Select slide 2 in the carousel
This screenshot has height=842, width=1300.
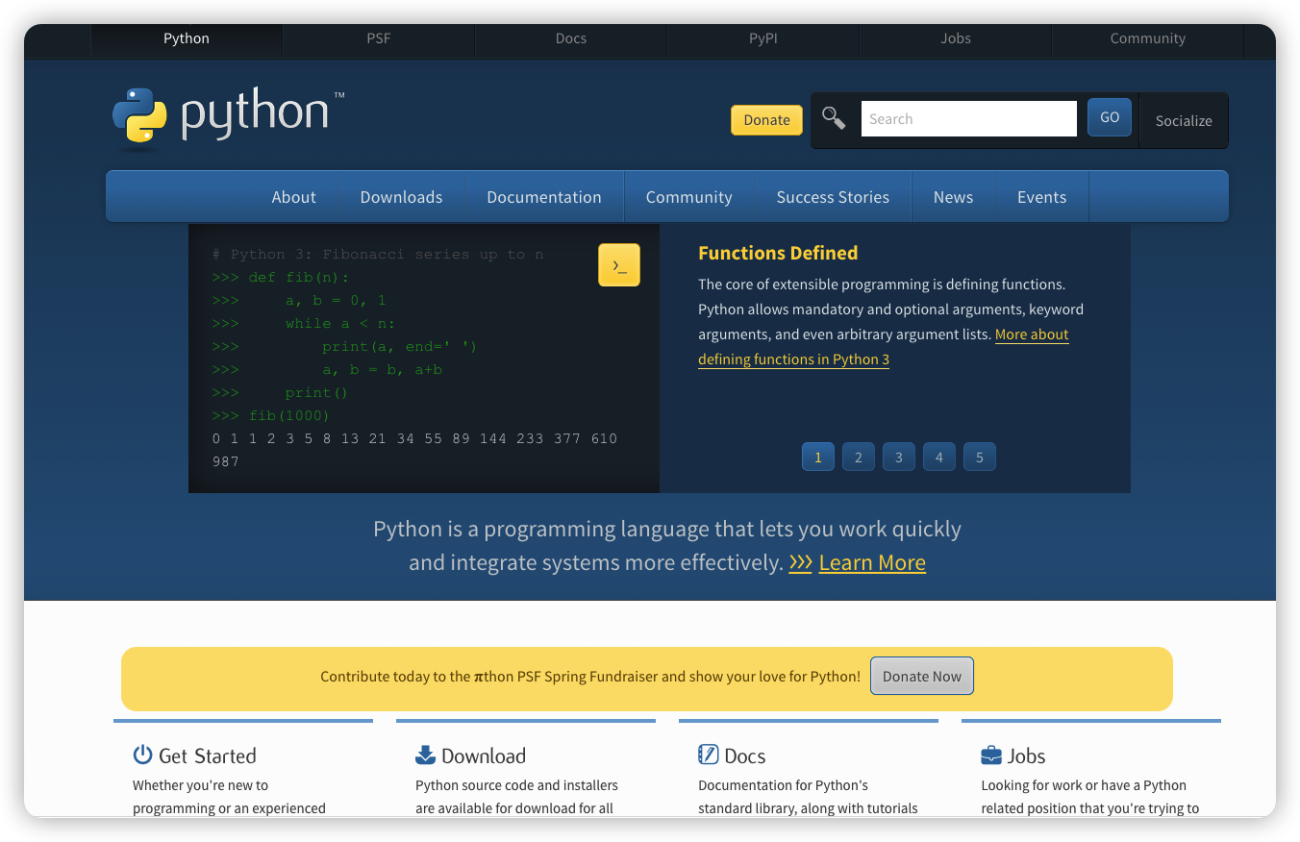pyautogui.click(x=858, y=457)
